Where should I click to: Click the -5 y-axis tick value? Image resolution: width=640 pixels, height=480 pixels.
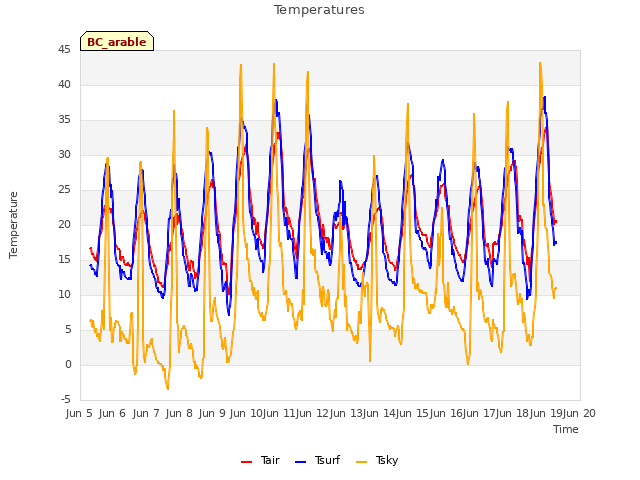click(66, 399)
